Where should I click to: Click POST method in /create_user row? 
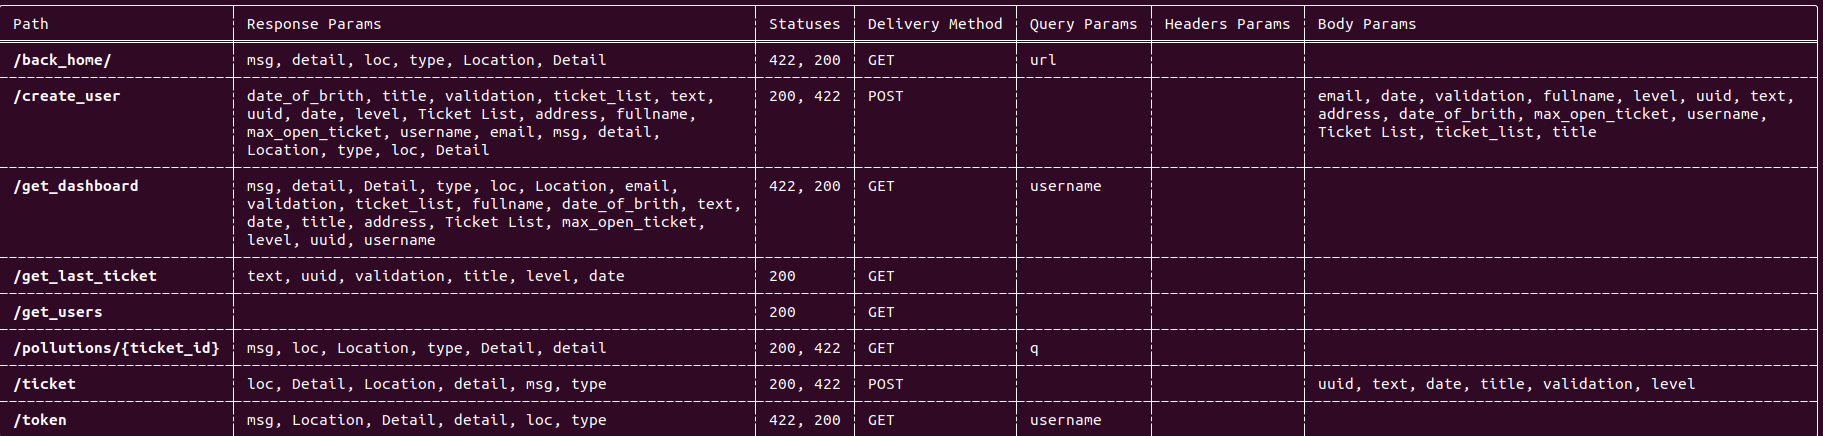[885, 96]
